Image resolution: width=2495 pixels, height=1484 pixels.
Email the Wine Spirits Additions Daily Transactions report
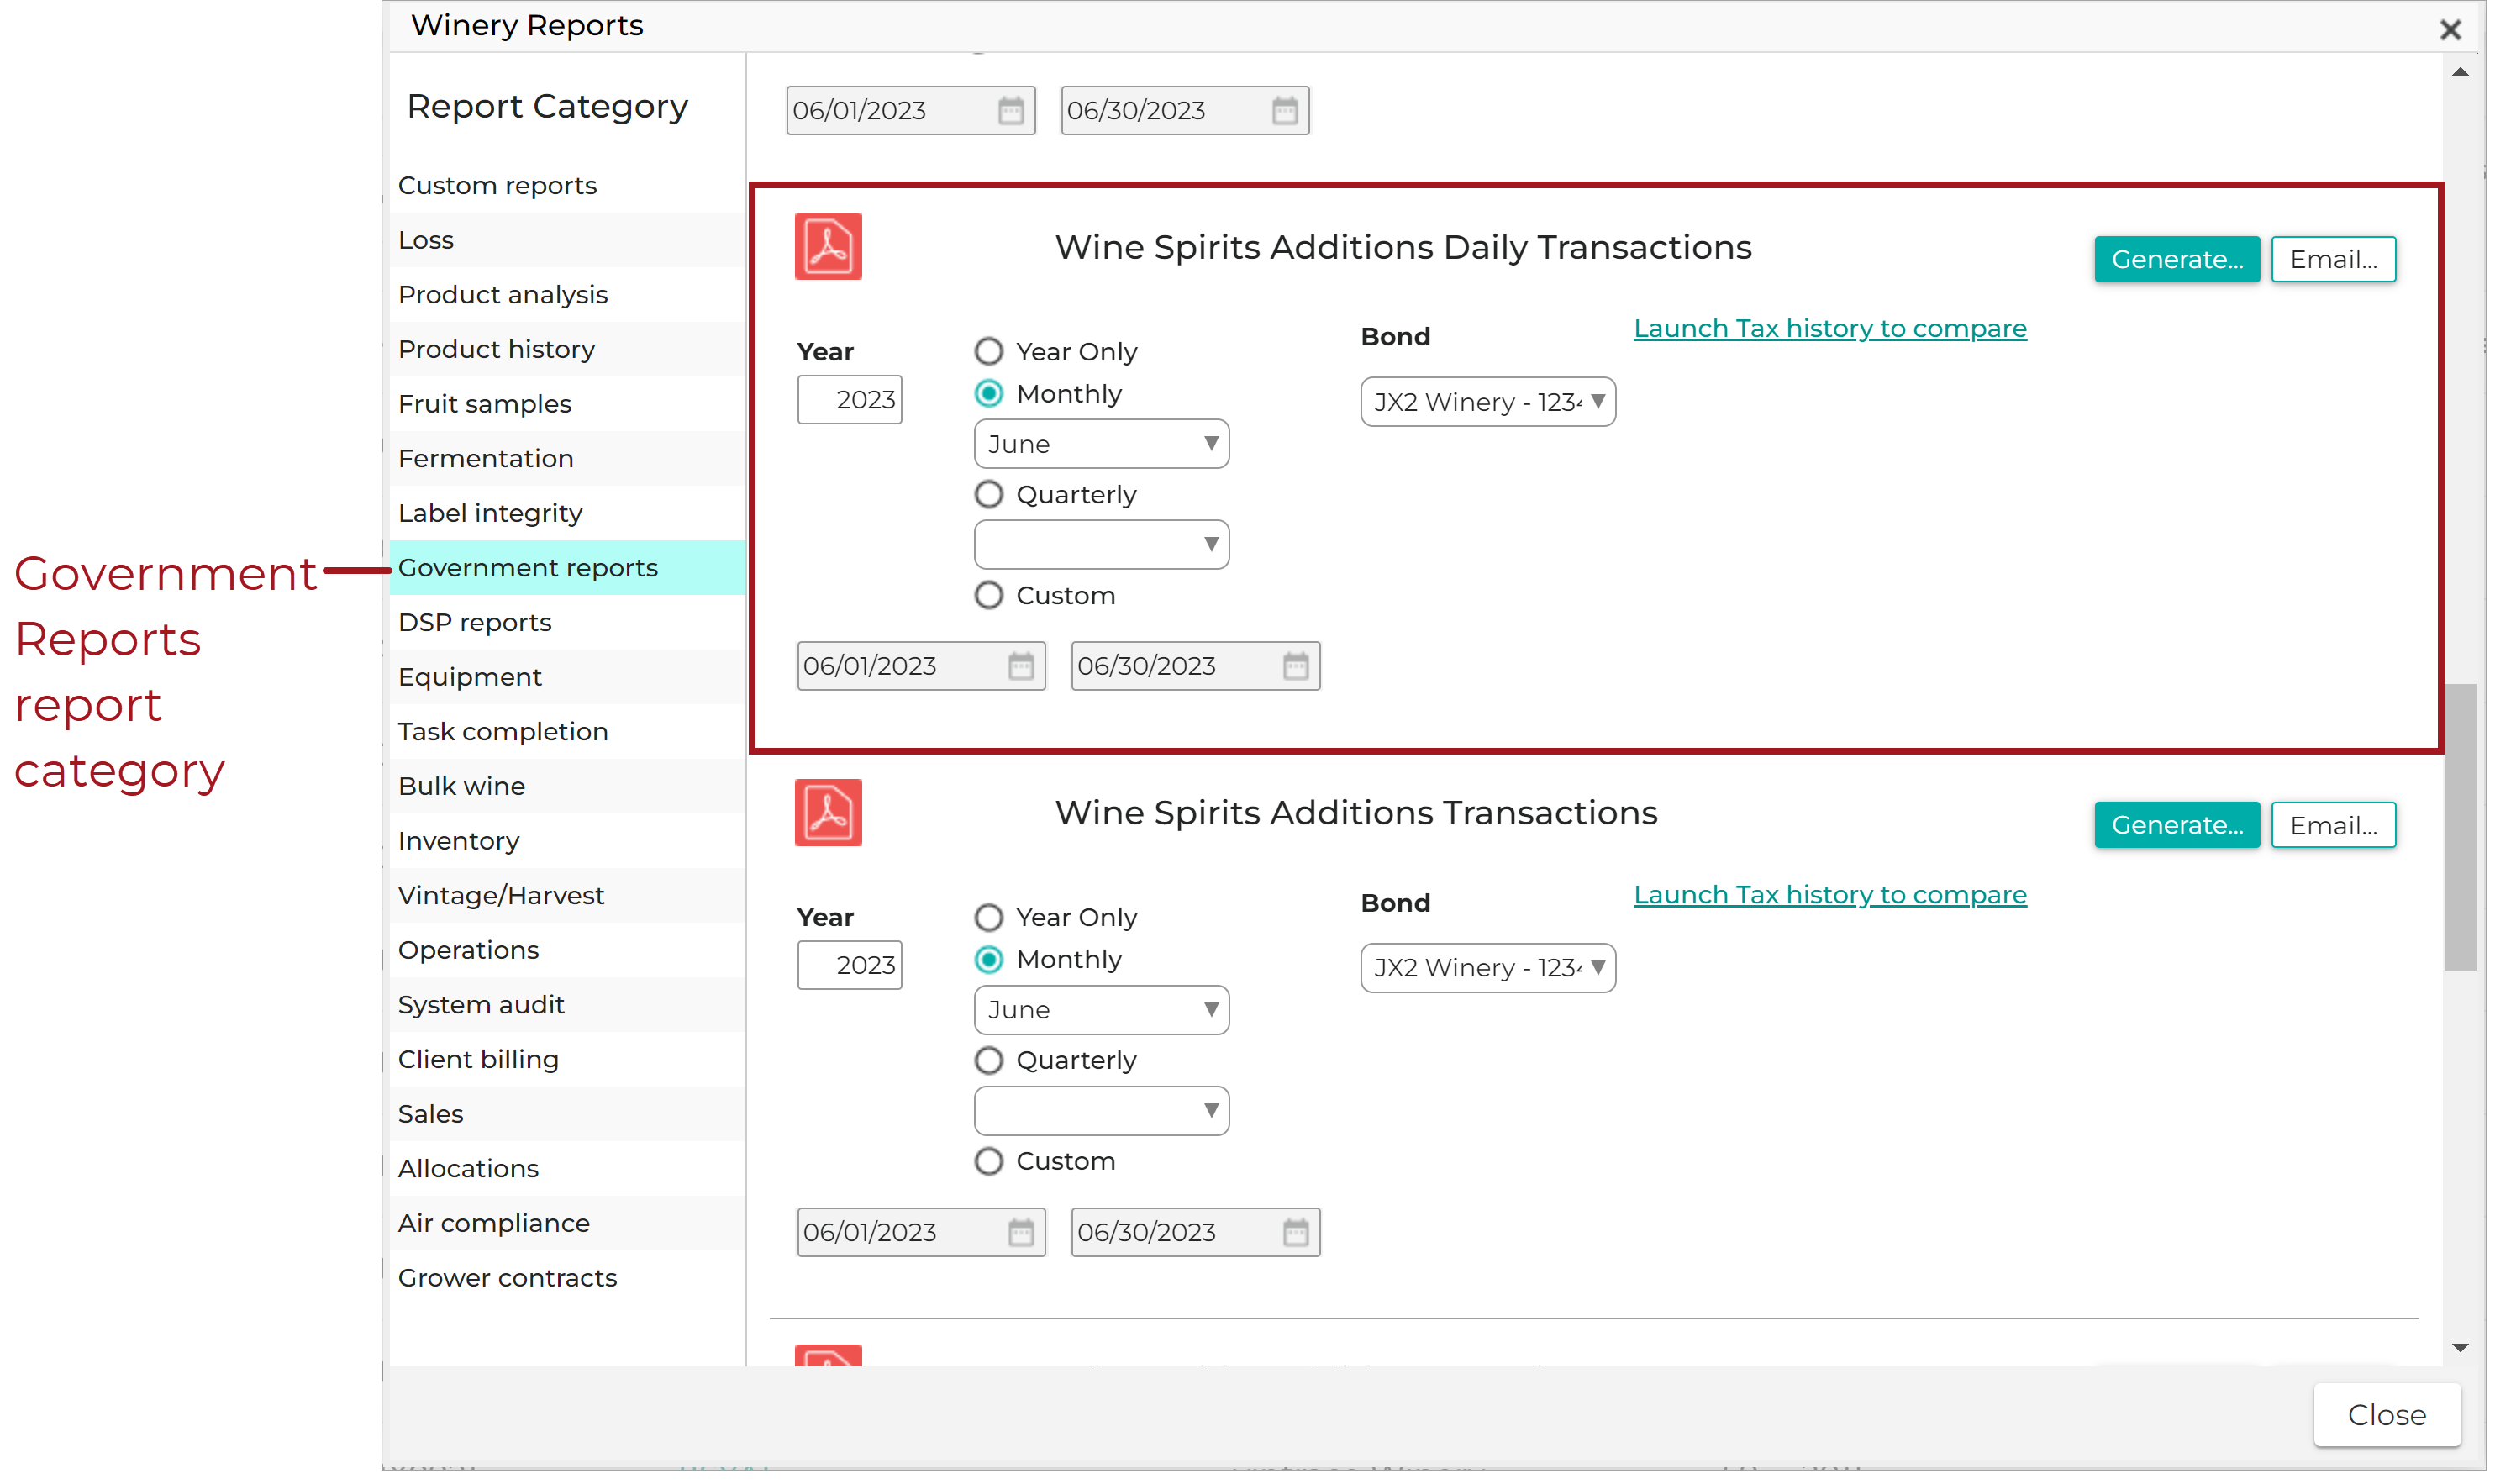pos(2333,260)
